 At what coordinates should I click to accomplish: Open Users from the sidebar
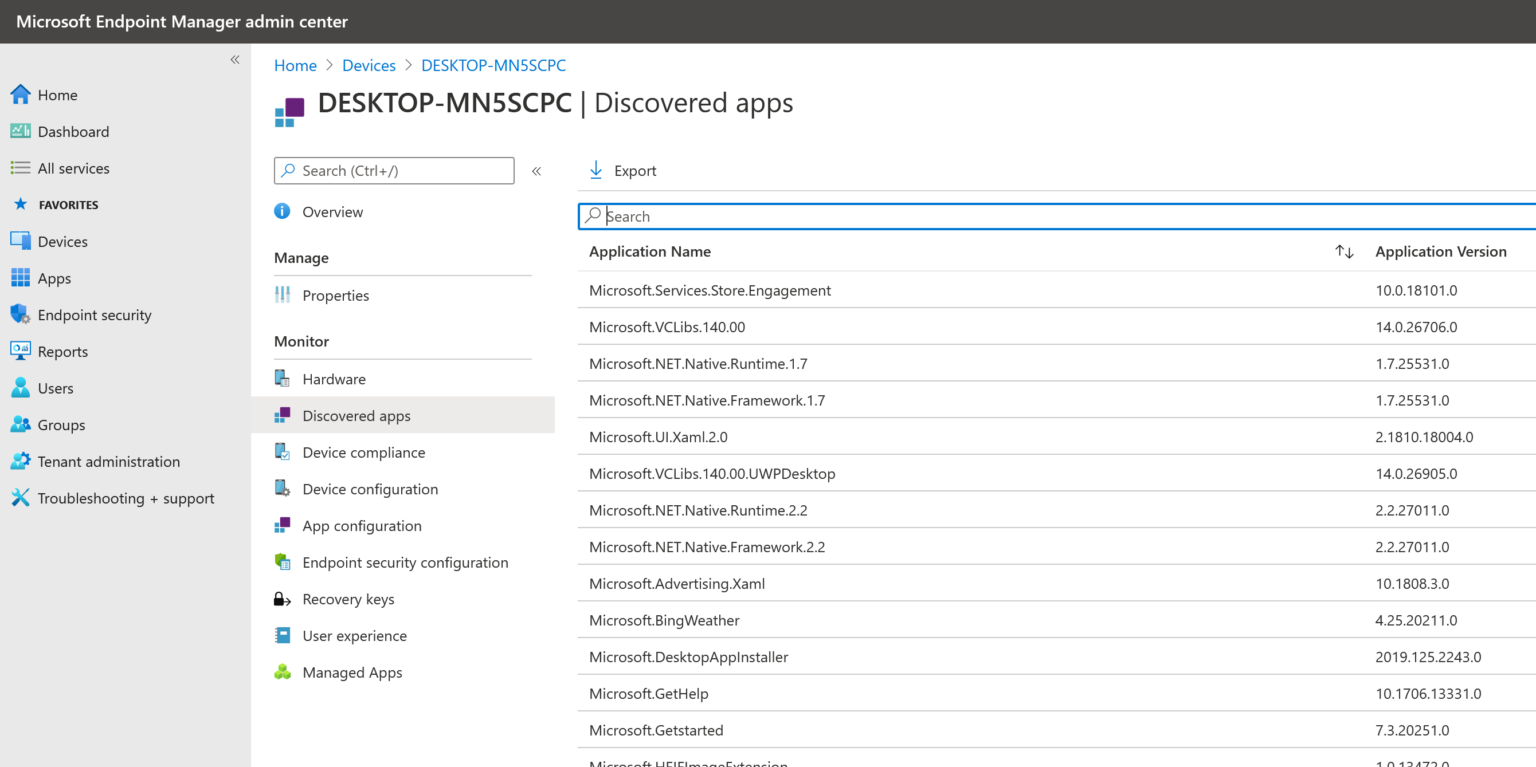point(55,388)
